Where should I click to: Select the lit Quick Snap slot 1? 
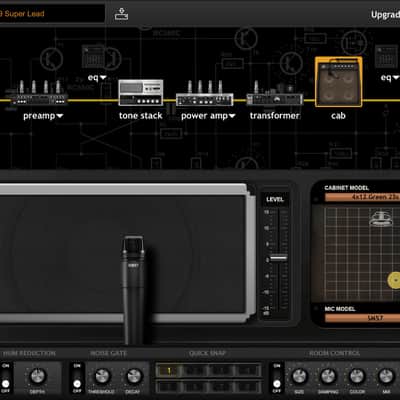point(169,370)
